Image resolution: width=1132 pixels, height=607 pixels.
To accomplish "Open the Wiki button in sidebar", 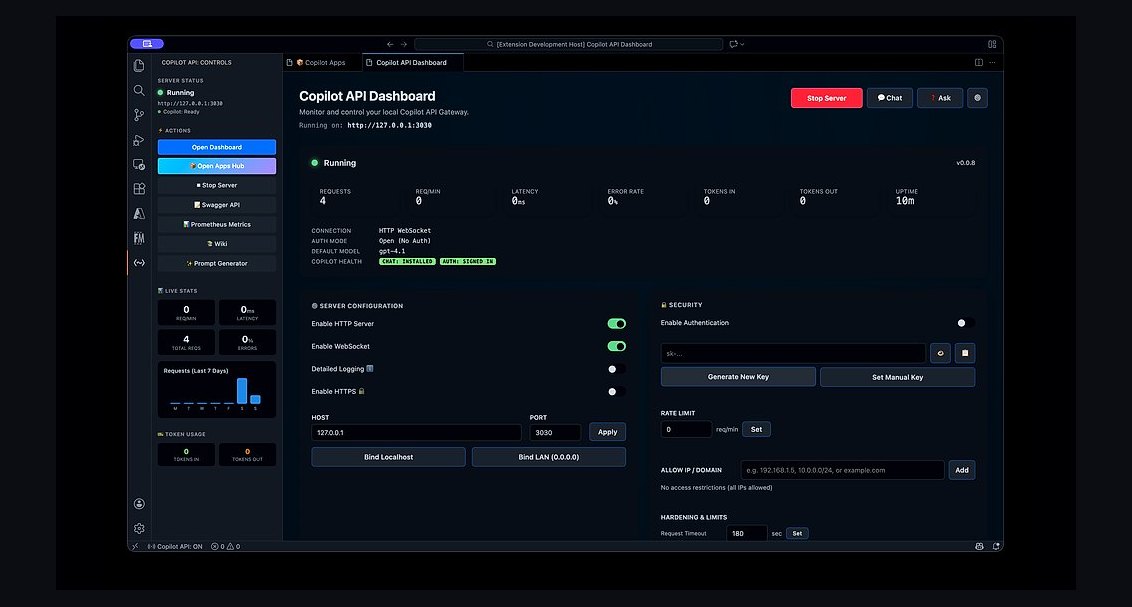I will click(217, 244).
